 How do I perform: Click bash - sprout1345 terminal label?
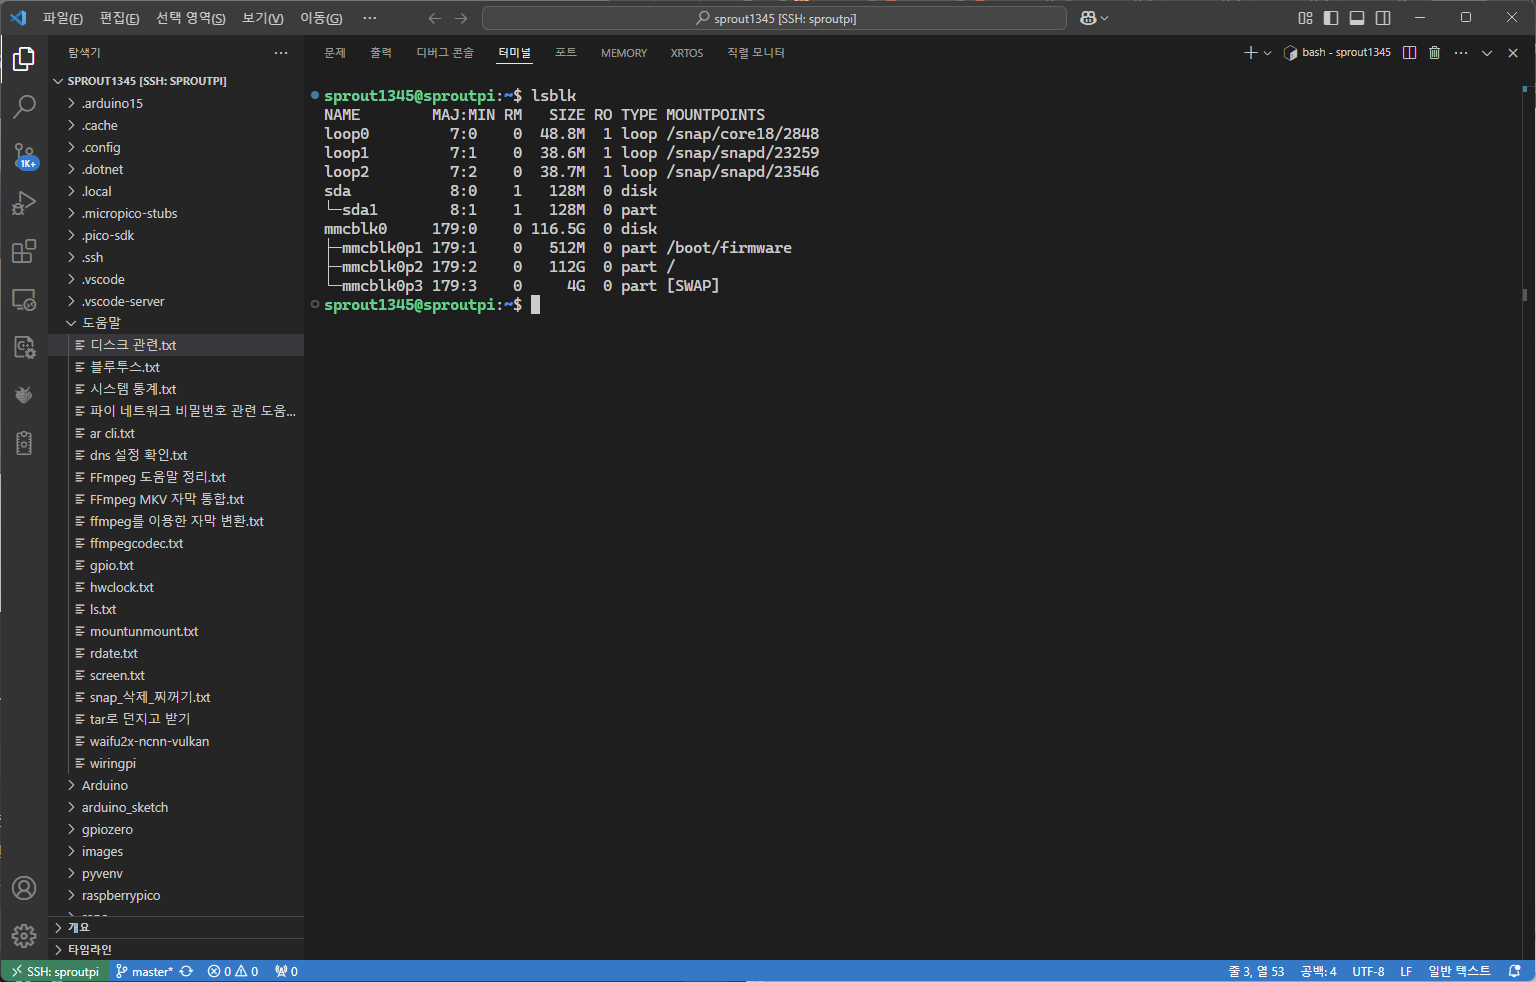click(x=1337, y=53)
